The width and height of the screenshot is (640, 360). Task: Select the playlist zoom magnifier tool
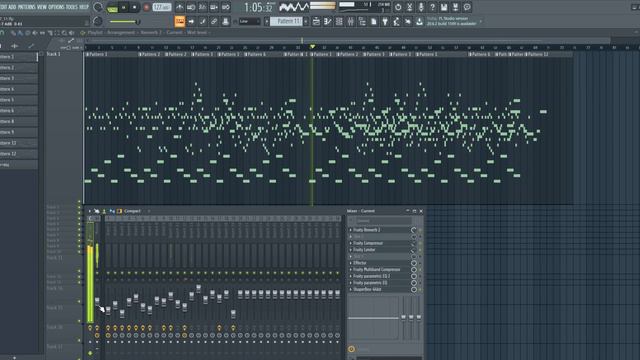coord(64,33)
